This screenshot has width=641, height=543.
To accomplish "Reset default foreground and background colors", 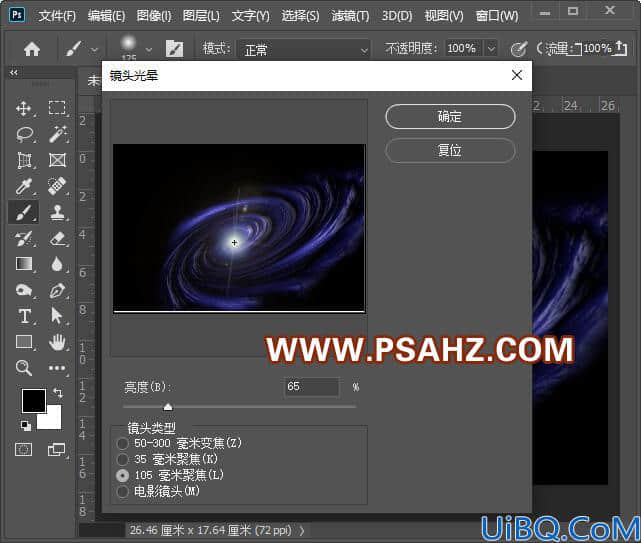I will point(26,426).
